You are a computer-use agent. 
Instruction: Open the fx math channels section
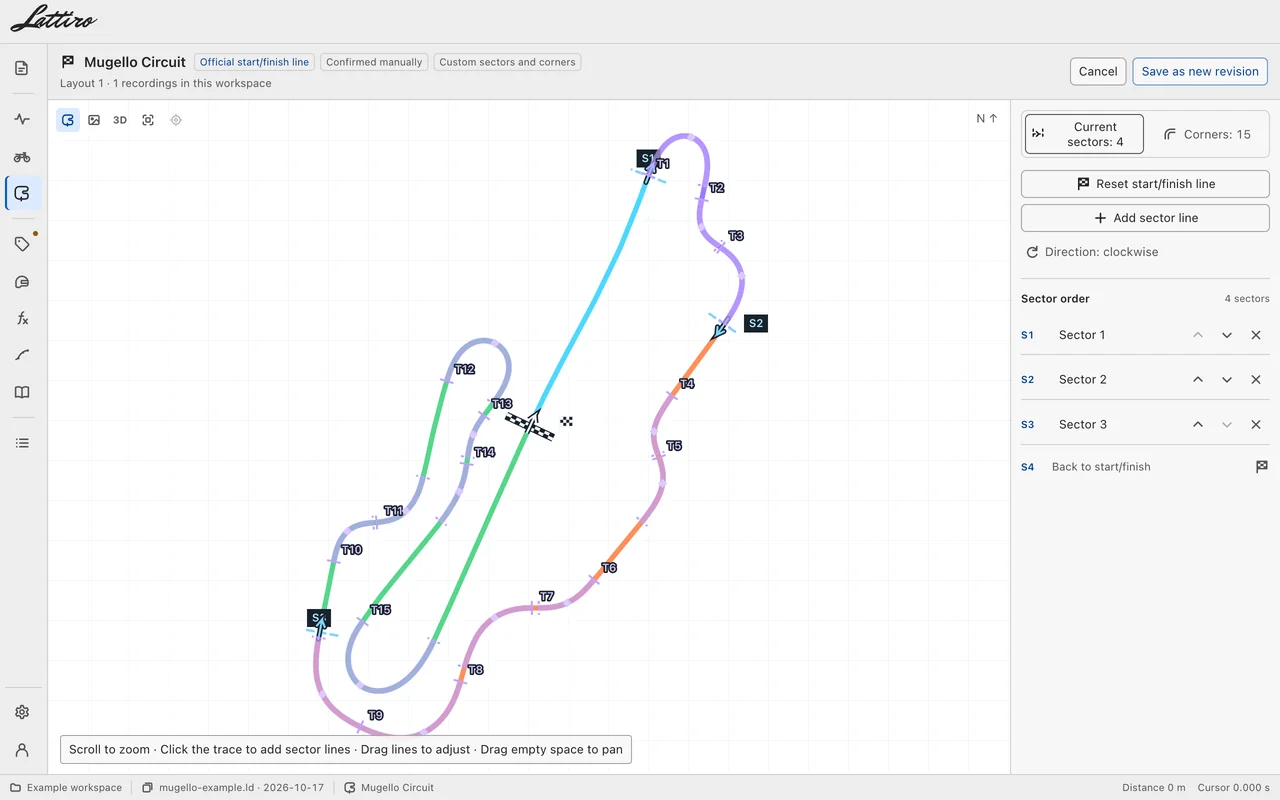coord(22,318)
